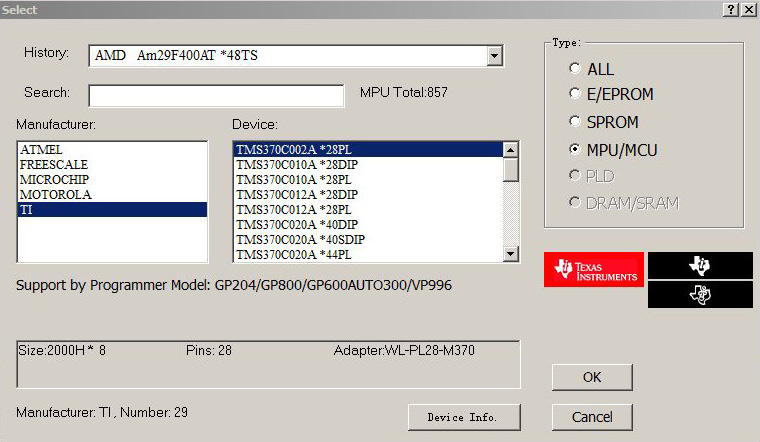Click the Pins: 28 text
Screen dimensions: 760x442
(209, 350)
